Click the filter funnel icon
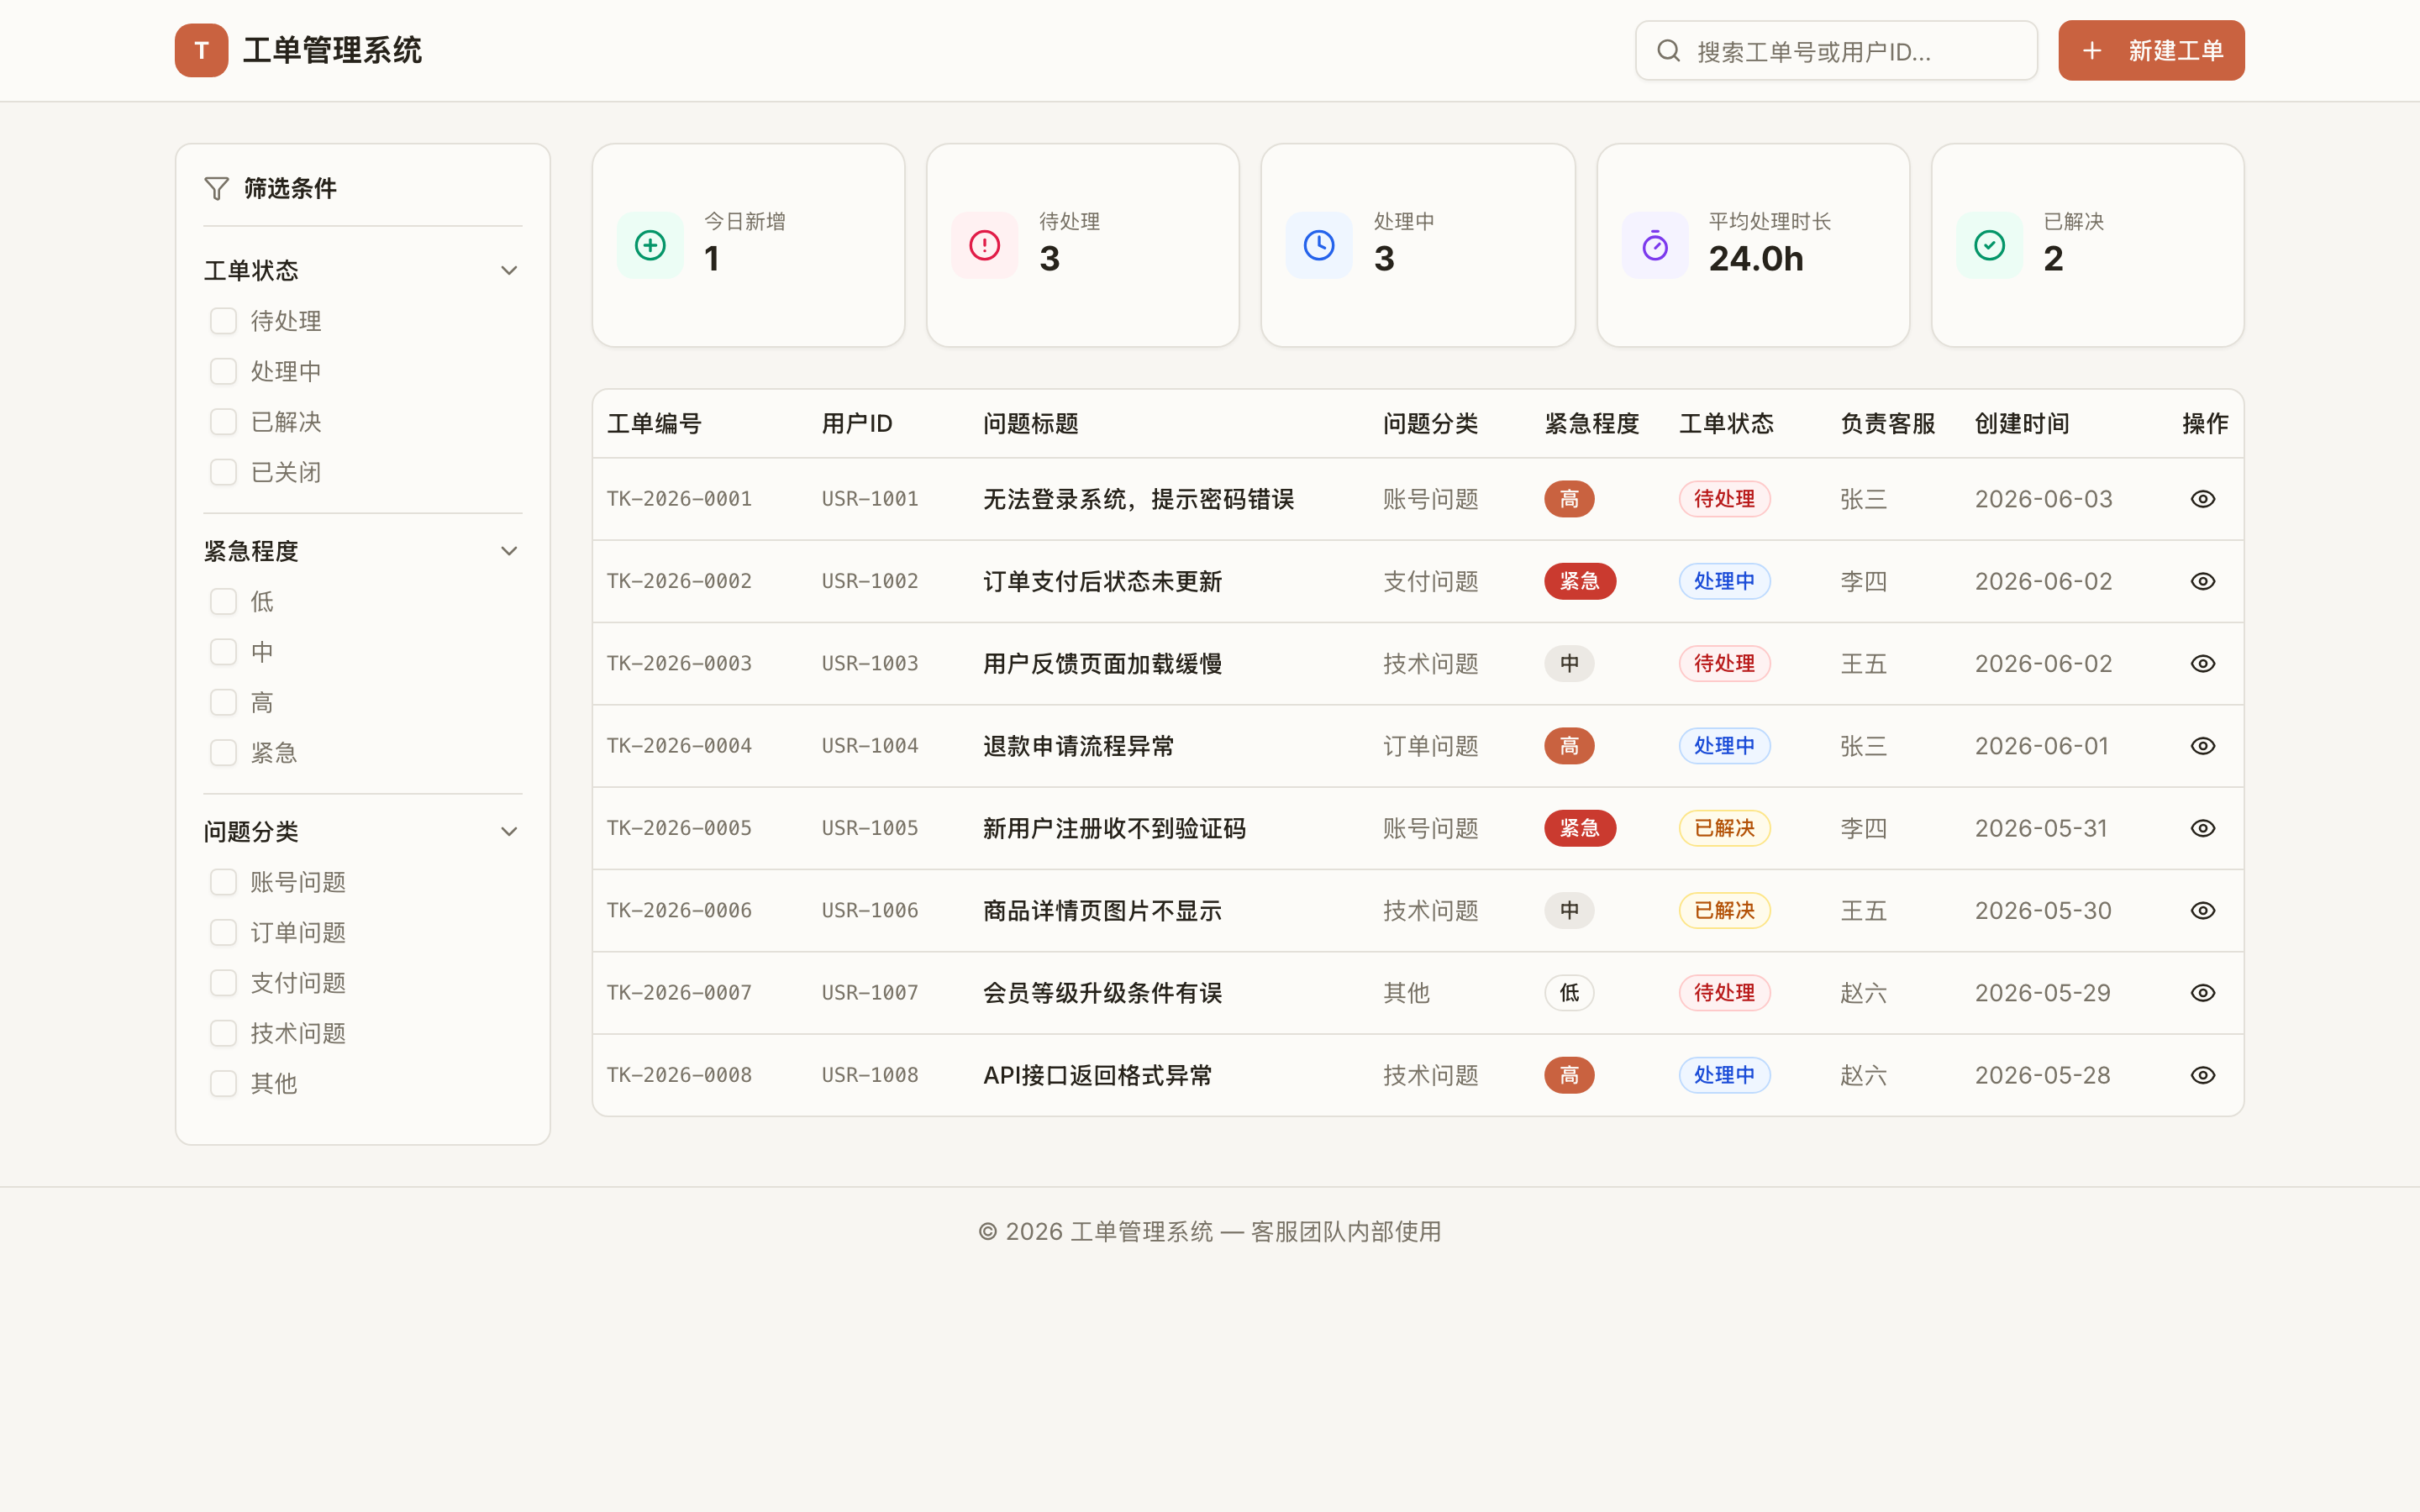Screen dimensions: 2420x1512 coord(216,188)
